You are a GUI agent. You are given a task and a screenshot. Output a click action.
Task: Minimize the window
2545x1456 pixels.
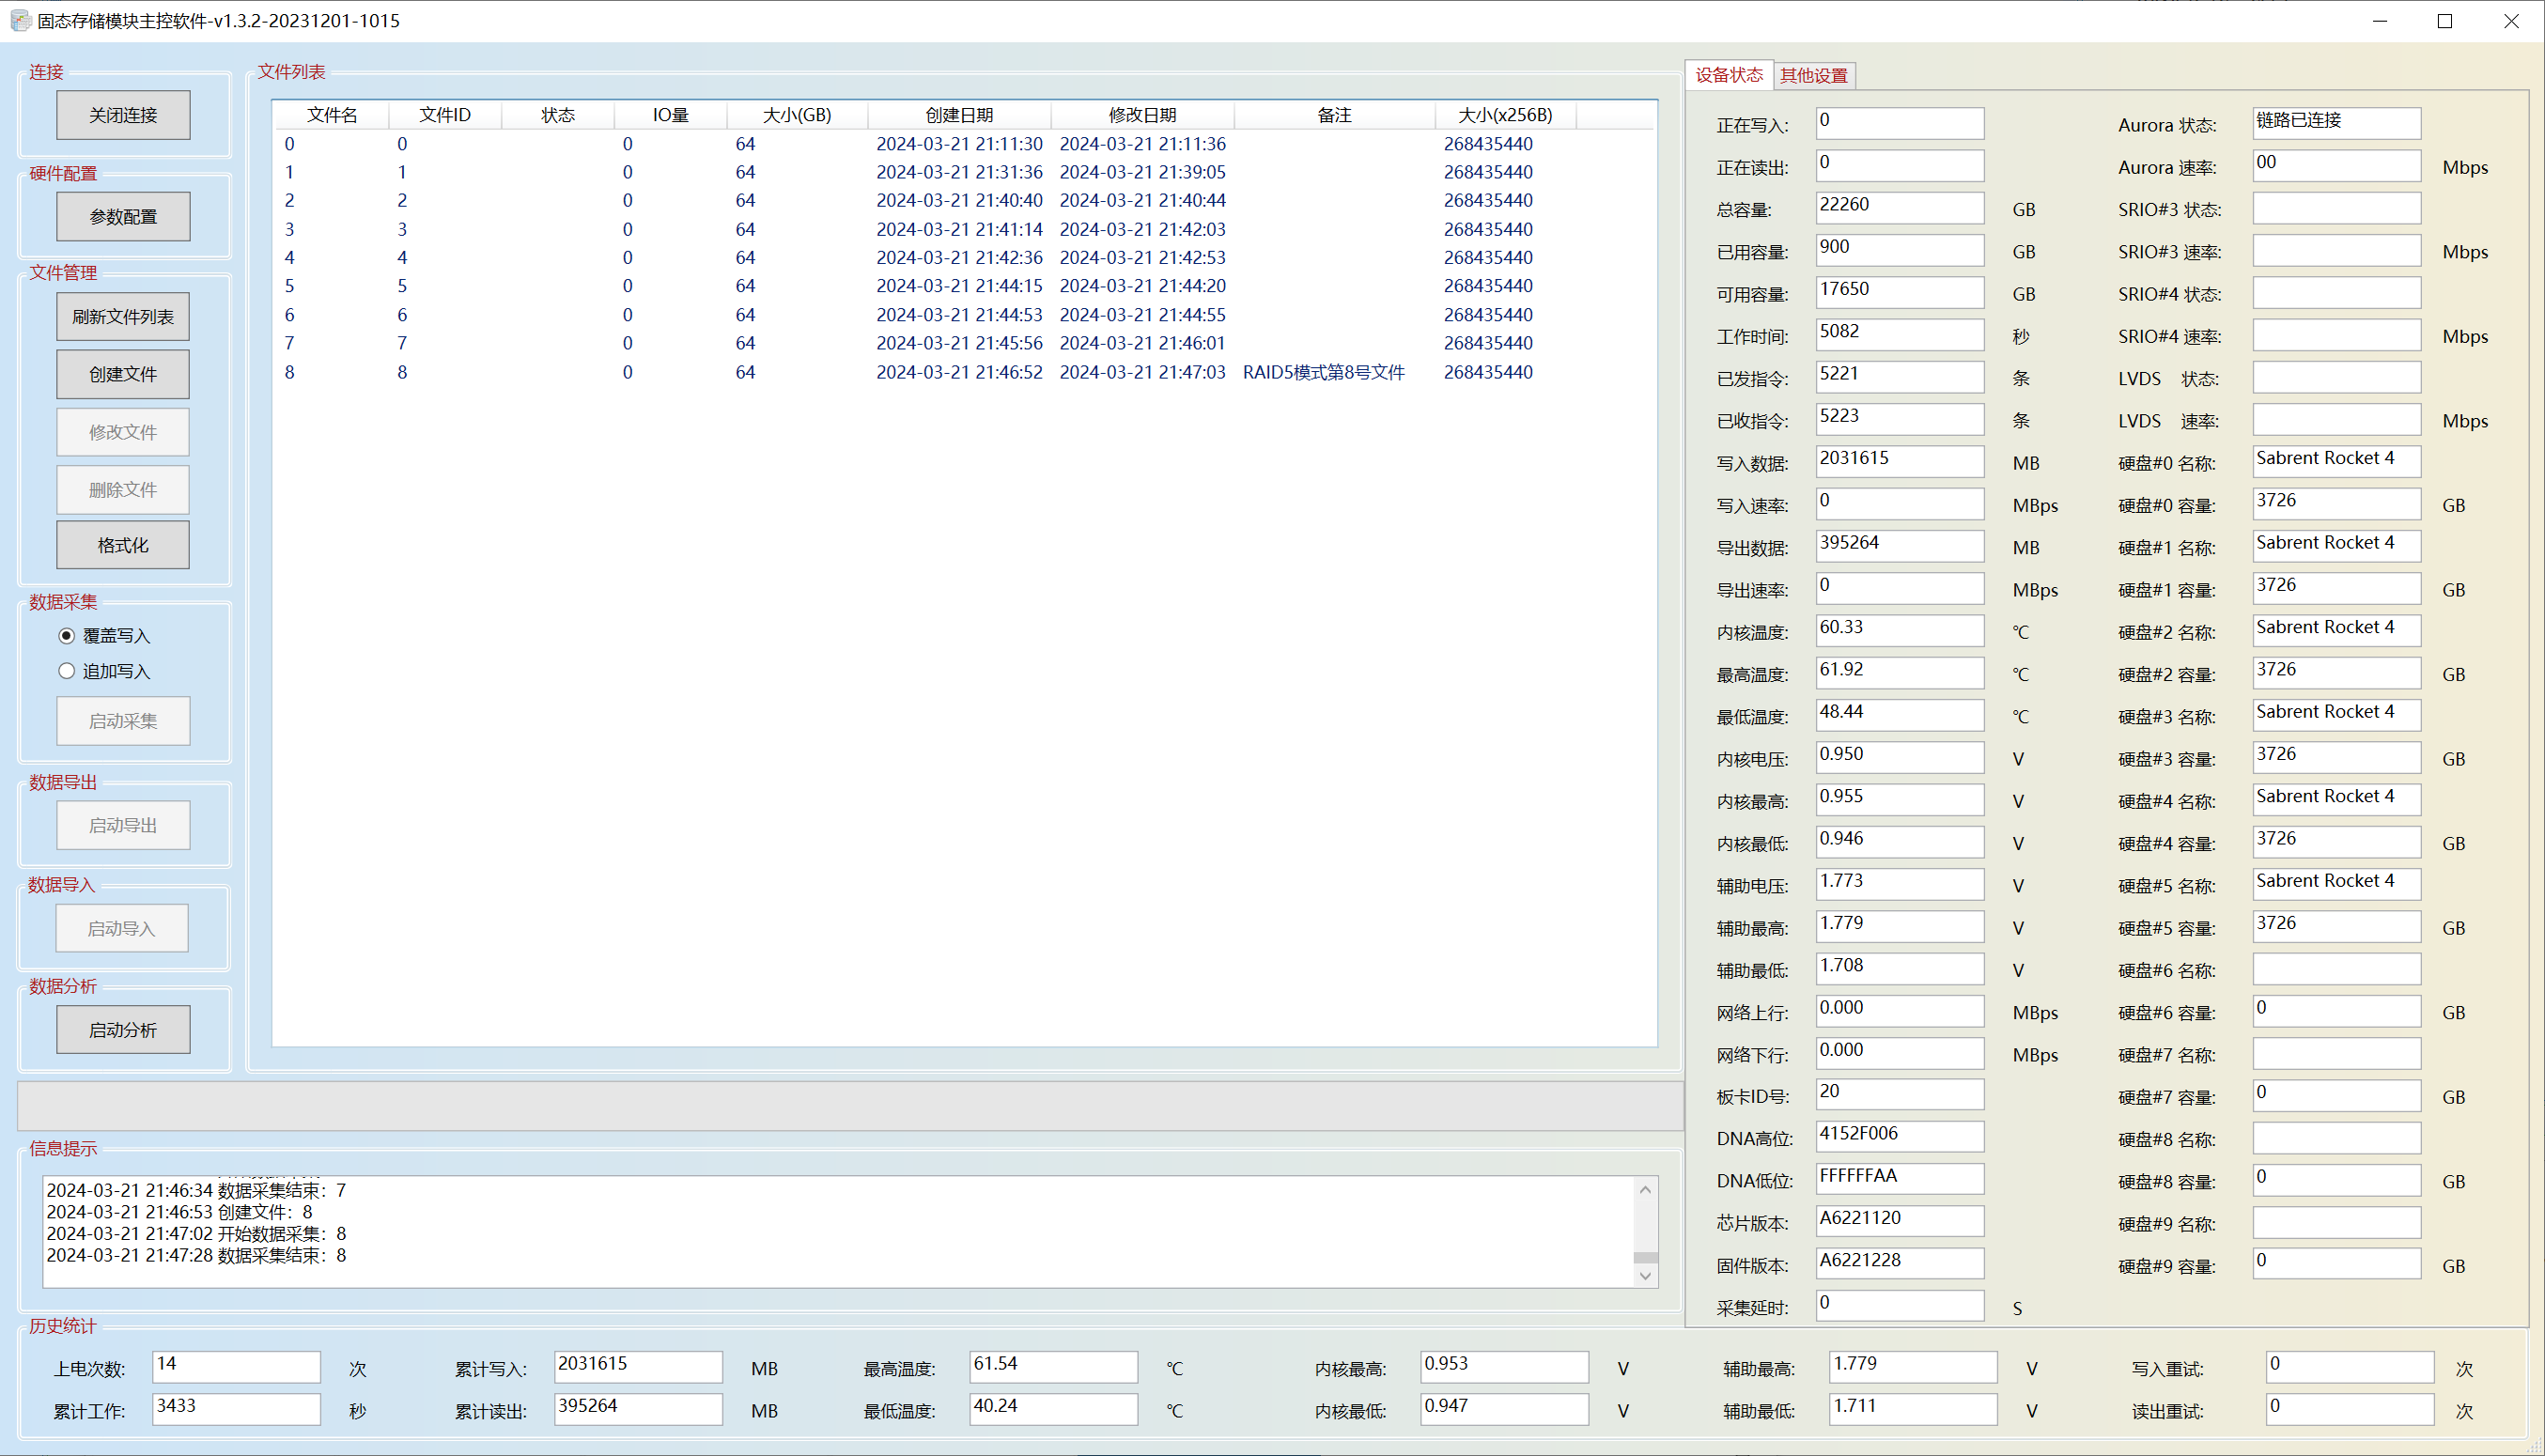(2379, 21)
